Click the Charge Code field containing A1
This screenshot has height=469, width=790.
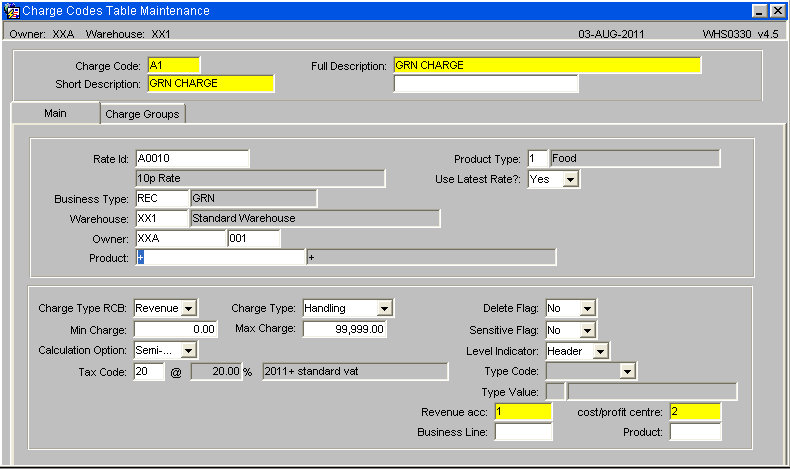174,65
